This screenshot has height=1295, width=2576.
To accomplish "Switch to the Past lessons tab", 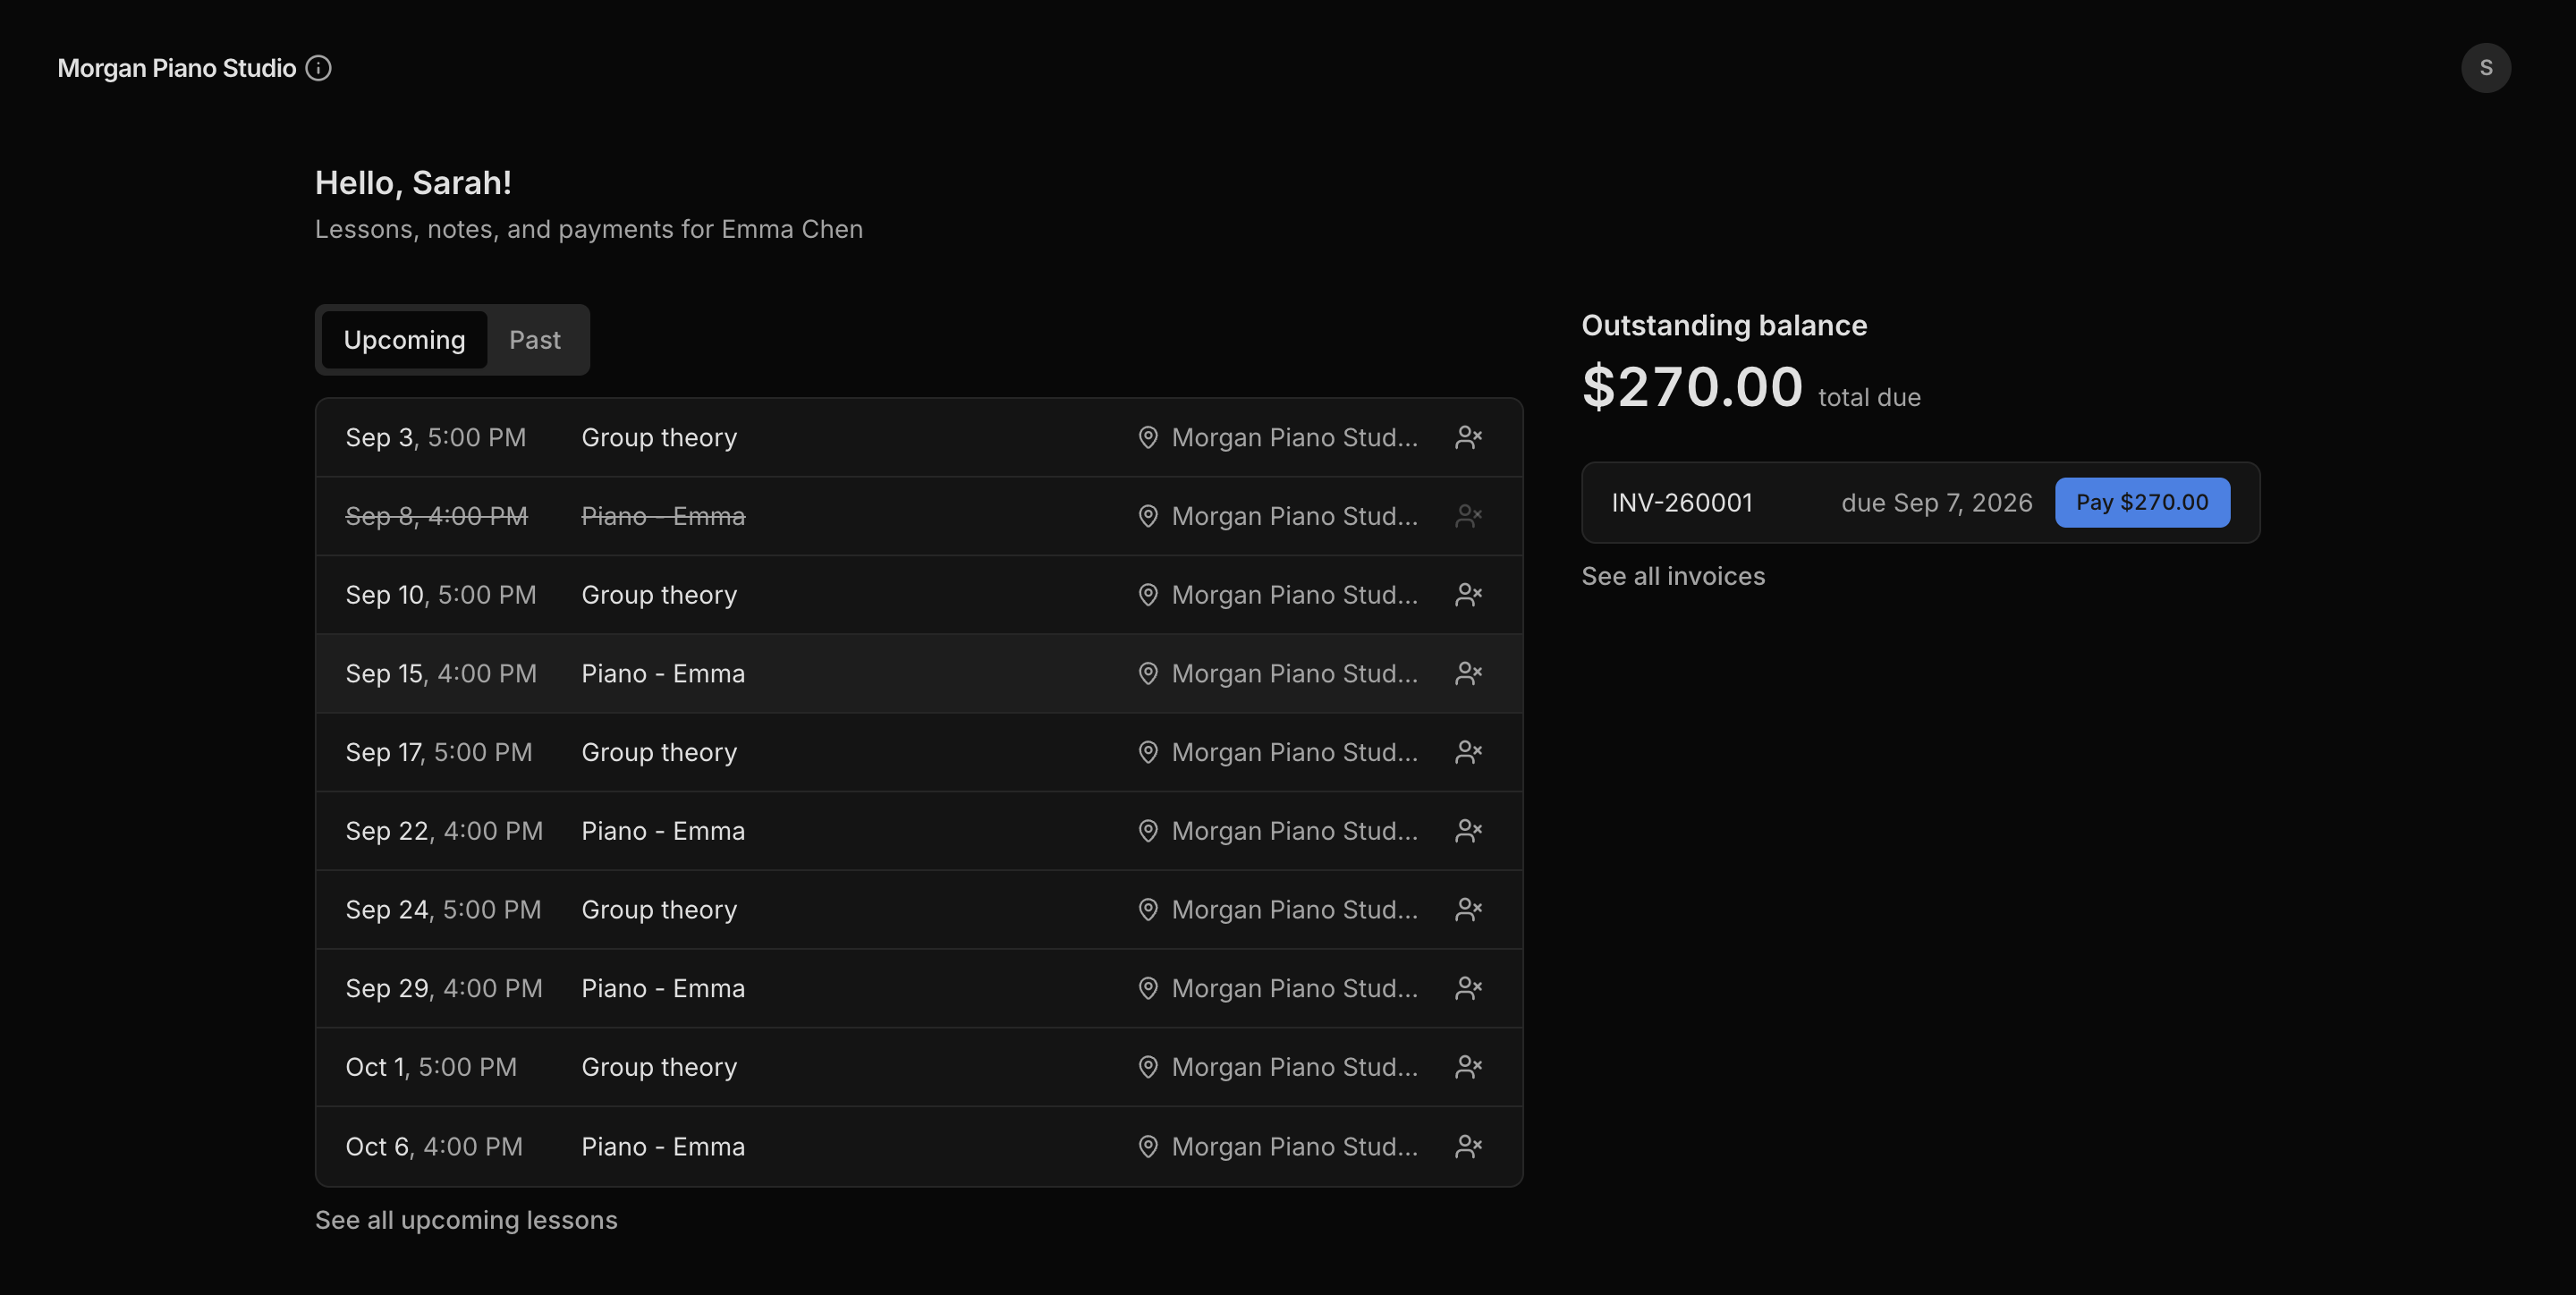I will coord(535,340).
